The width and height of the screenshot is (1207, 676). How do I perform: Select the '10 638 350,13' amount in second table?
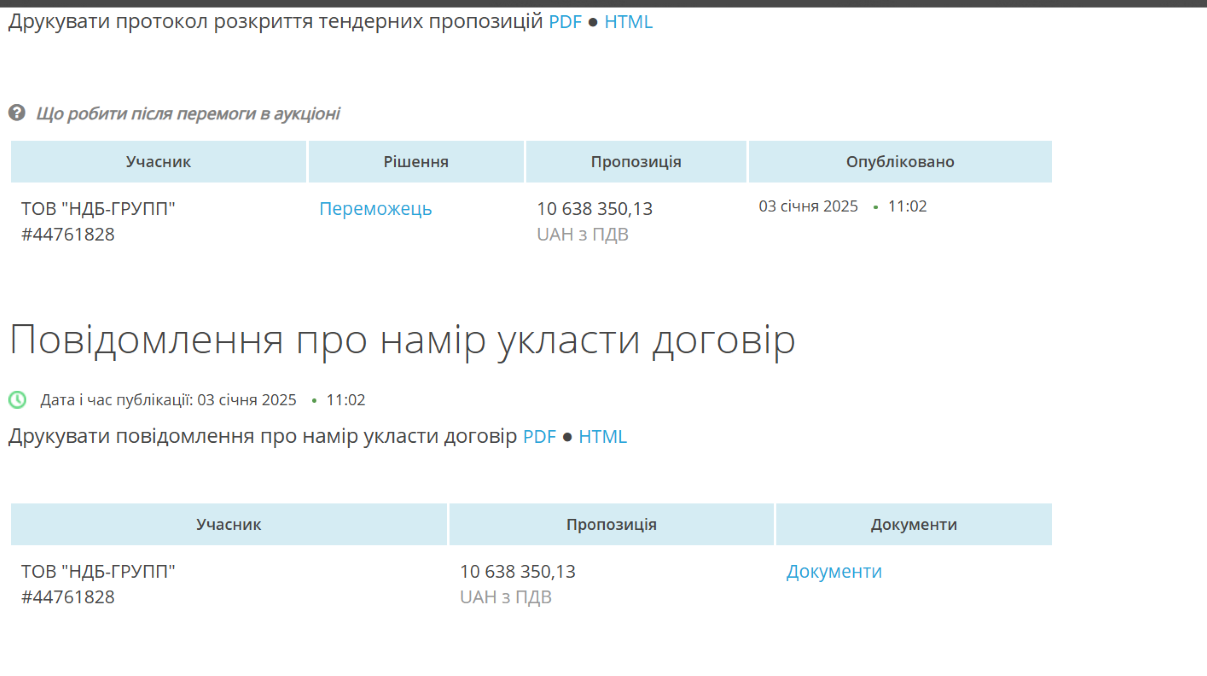518,572
